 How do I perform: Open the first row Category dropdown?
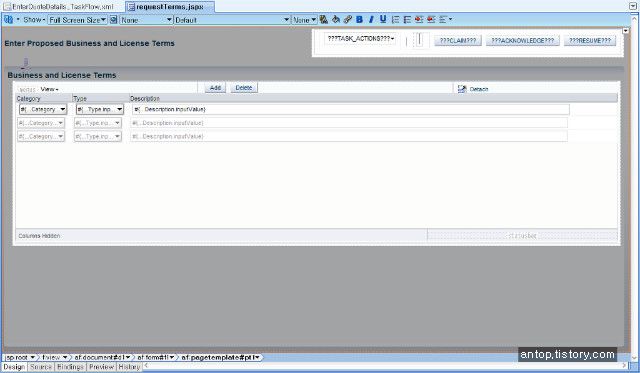(42, 109)
